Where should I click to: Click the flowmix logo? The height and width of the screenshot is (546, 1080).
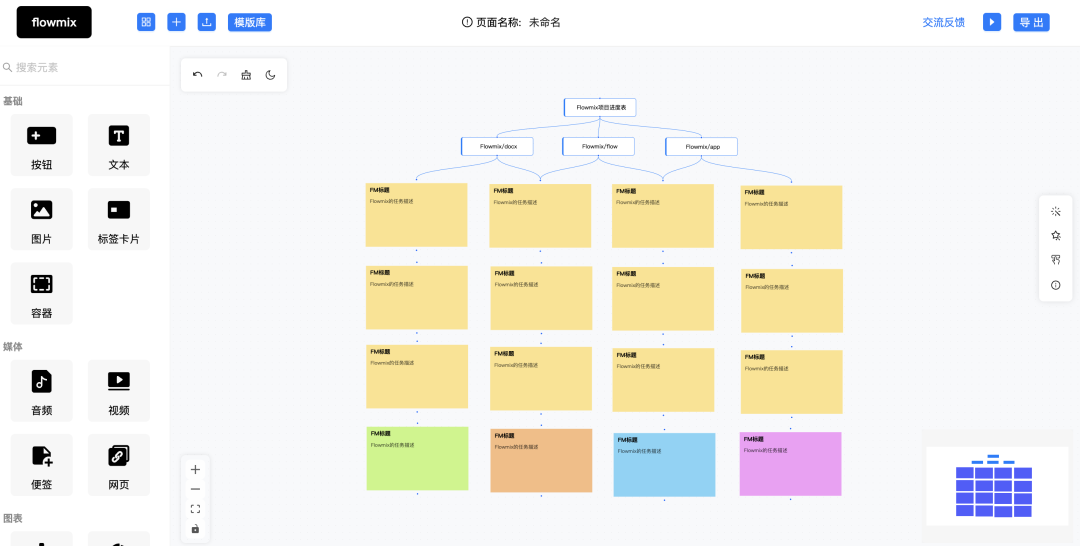click(x=54, y=22)
